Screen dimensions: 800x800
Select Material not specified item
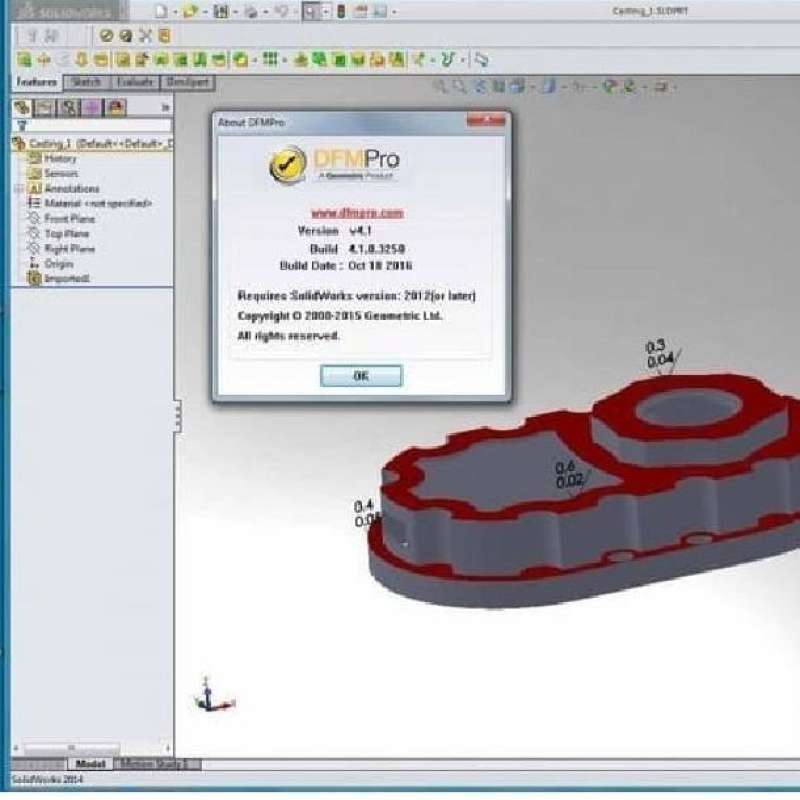pyautogui.click(x=90, y=203)
